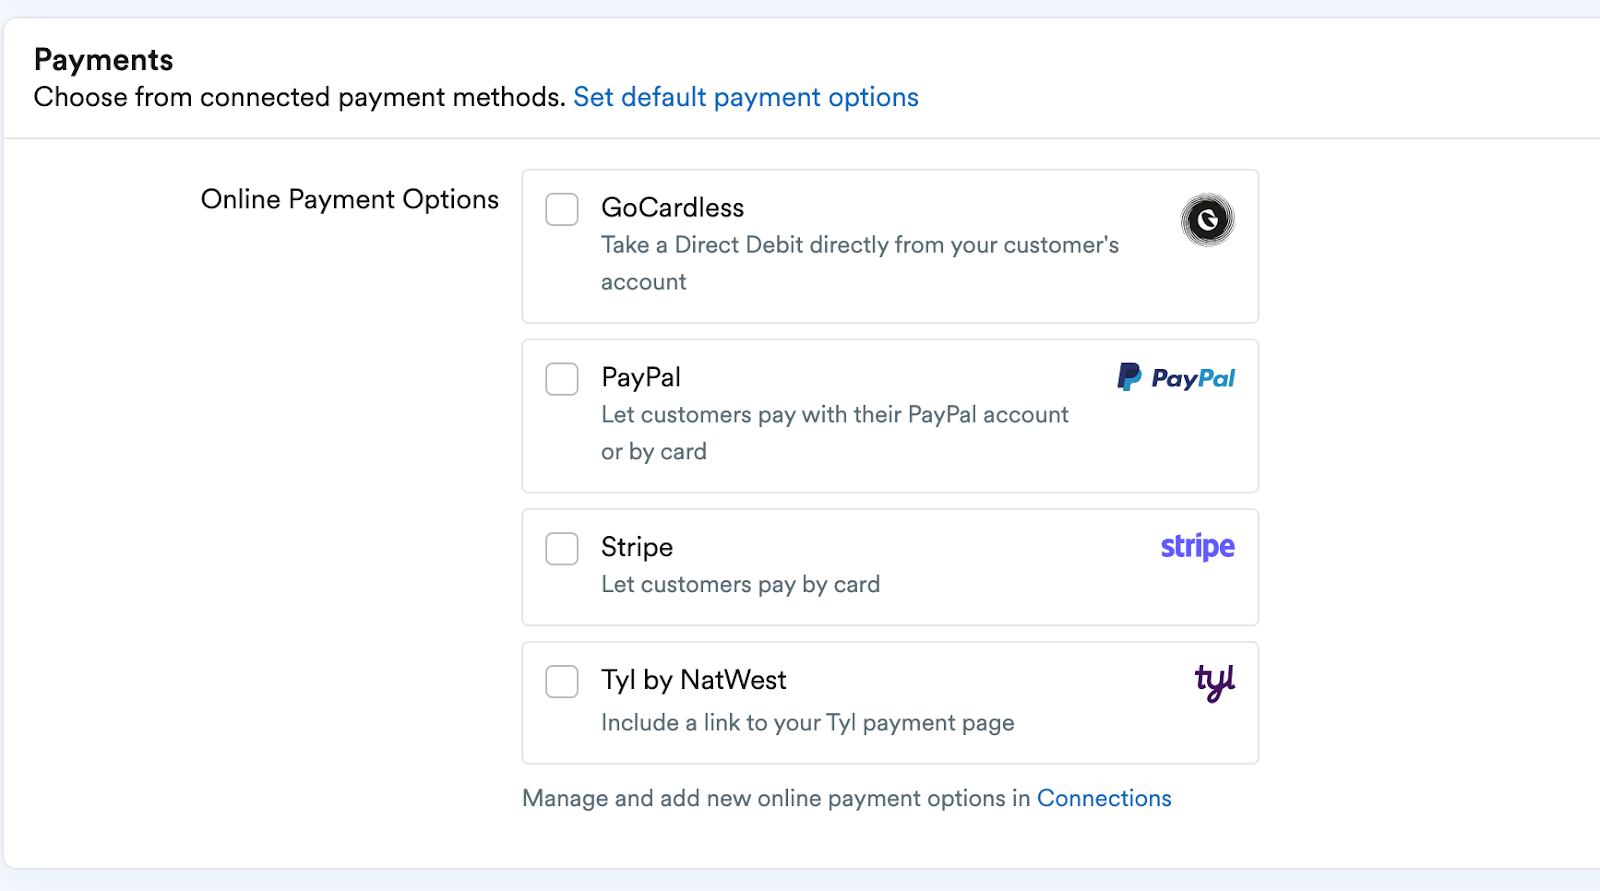The height and width of the screenshot is (891, 1600).
Task: Select the Stripe option card
Action: 889,566
